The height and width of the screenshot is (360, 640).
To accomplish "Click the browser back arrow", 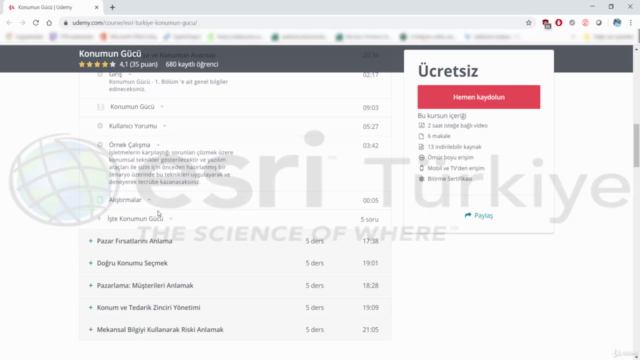I will coord(9,23).
